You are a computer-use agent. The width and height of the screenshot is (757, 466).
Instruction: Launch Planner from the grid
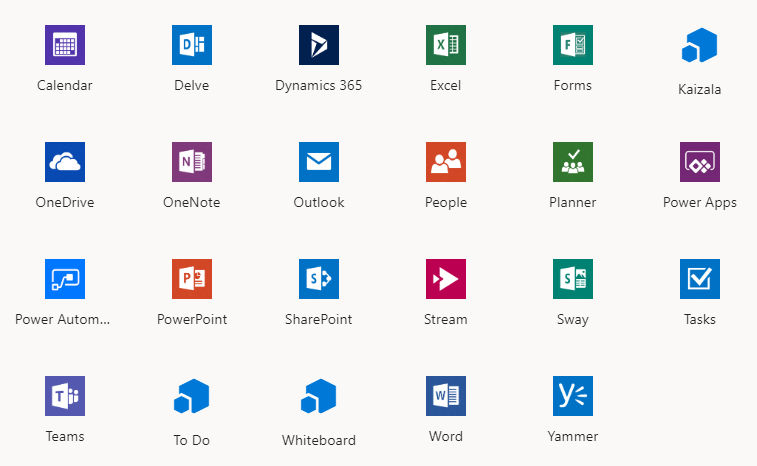tap(573, 162)
